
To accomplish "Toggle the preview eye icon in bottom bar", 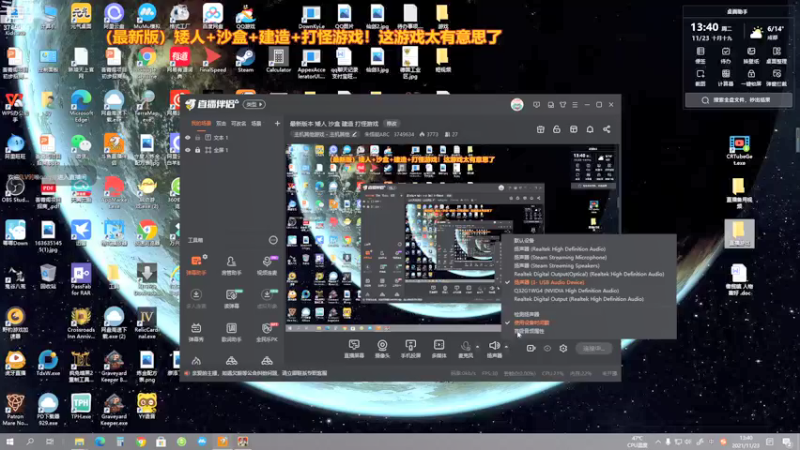I will [x=547, y=348].
